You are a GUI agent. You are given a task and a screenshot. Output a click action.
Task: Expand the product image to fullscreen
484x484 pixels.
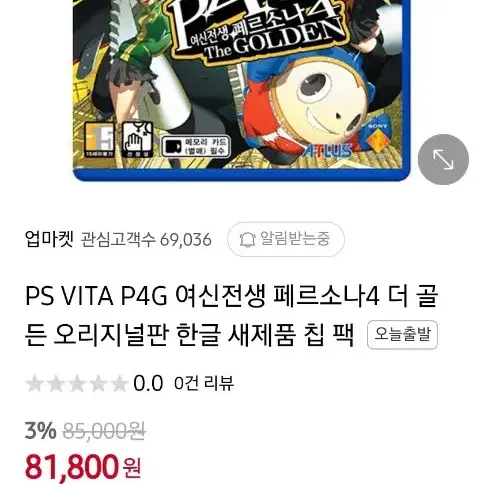[x=443, y=159]
